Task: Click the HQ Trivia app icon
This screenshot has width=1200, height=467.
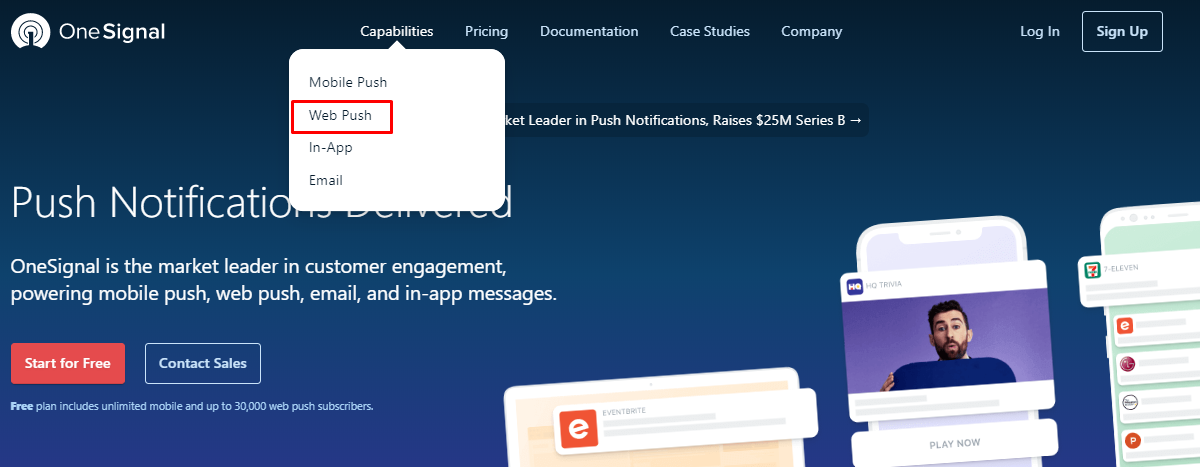Action: 855,287
